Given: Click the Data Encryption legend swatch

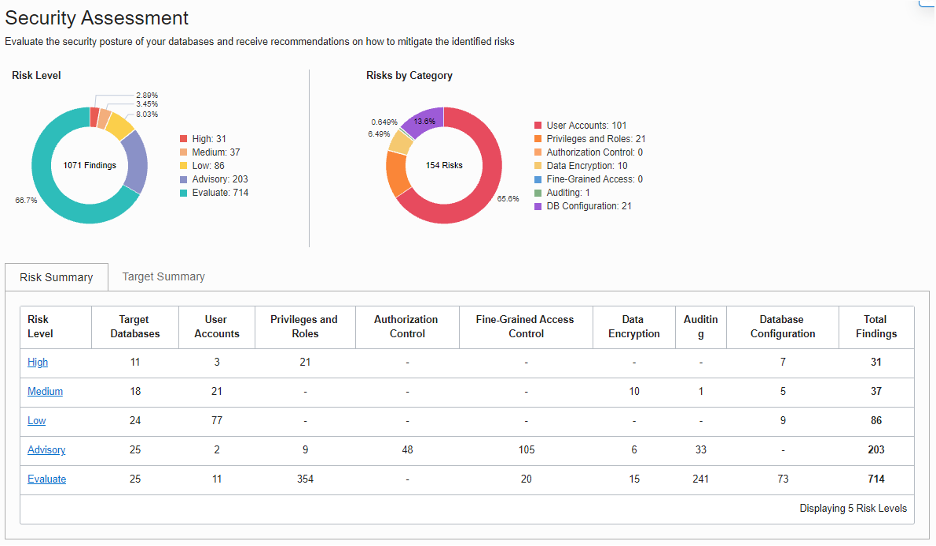Looking at the screenshot, I should (538, 166).
